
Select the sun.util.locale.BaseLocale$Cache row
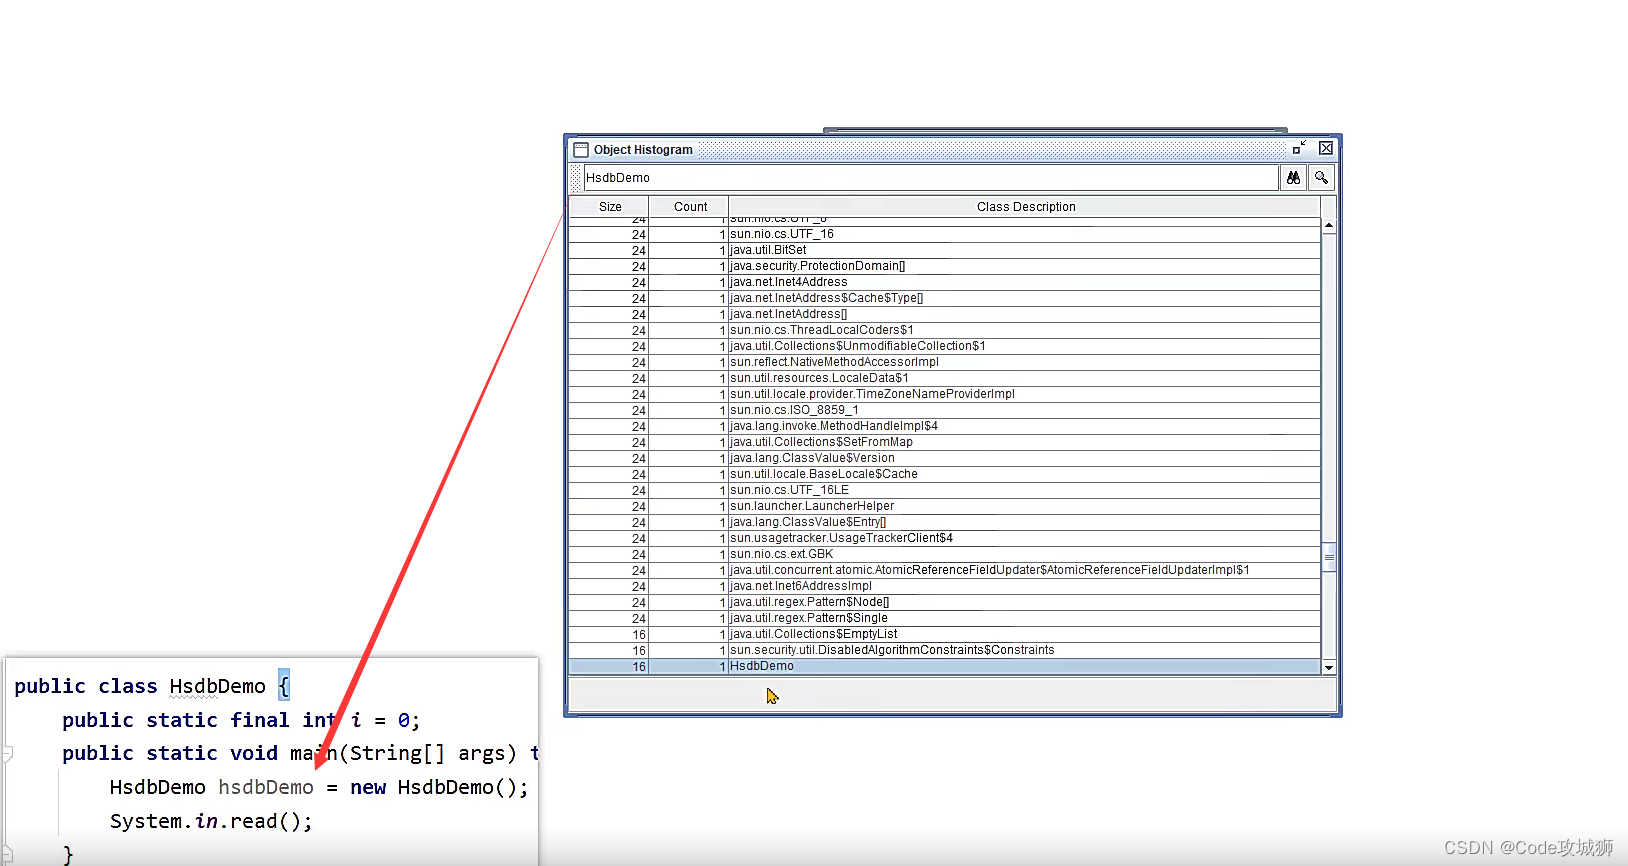pyautogui.click(x=945, y=474)
